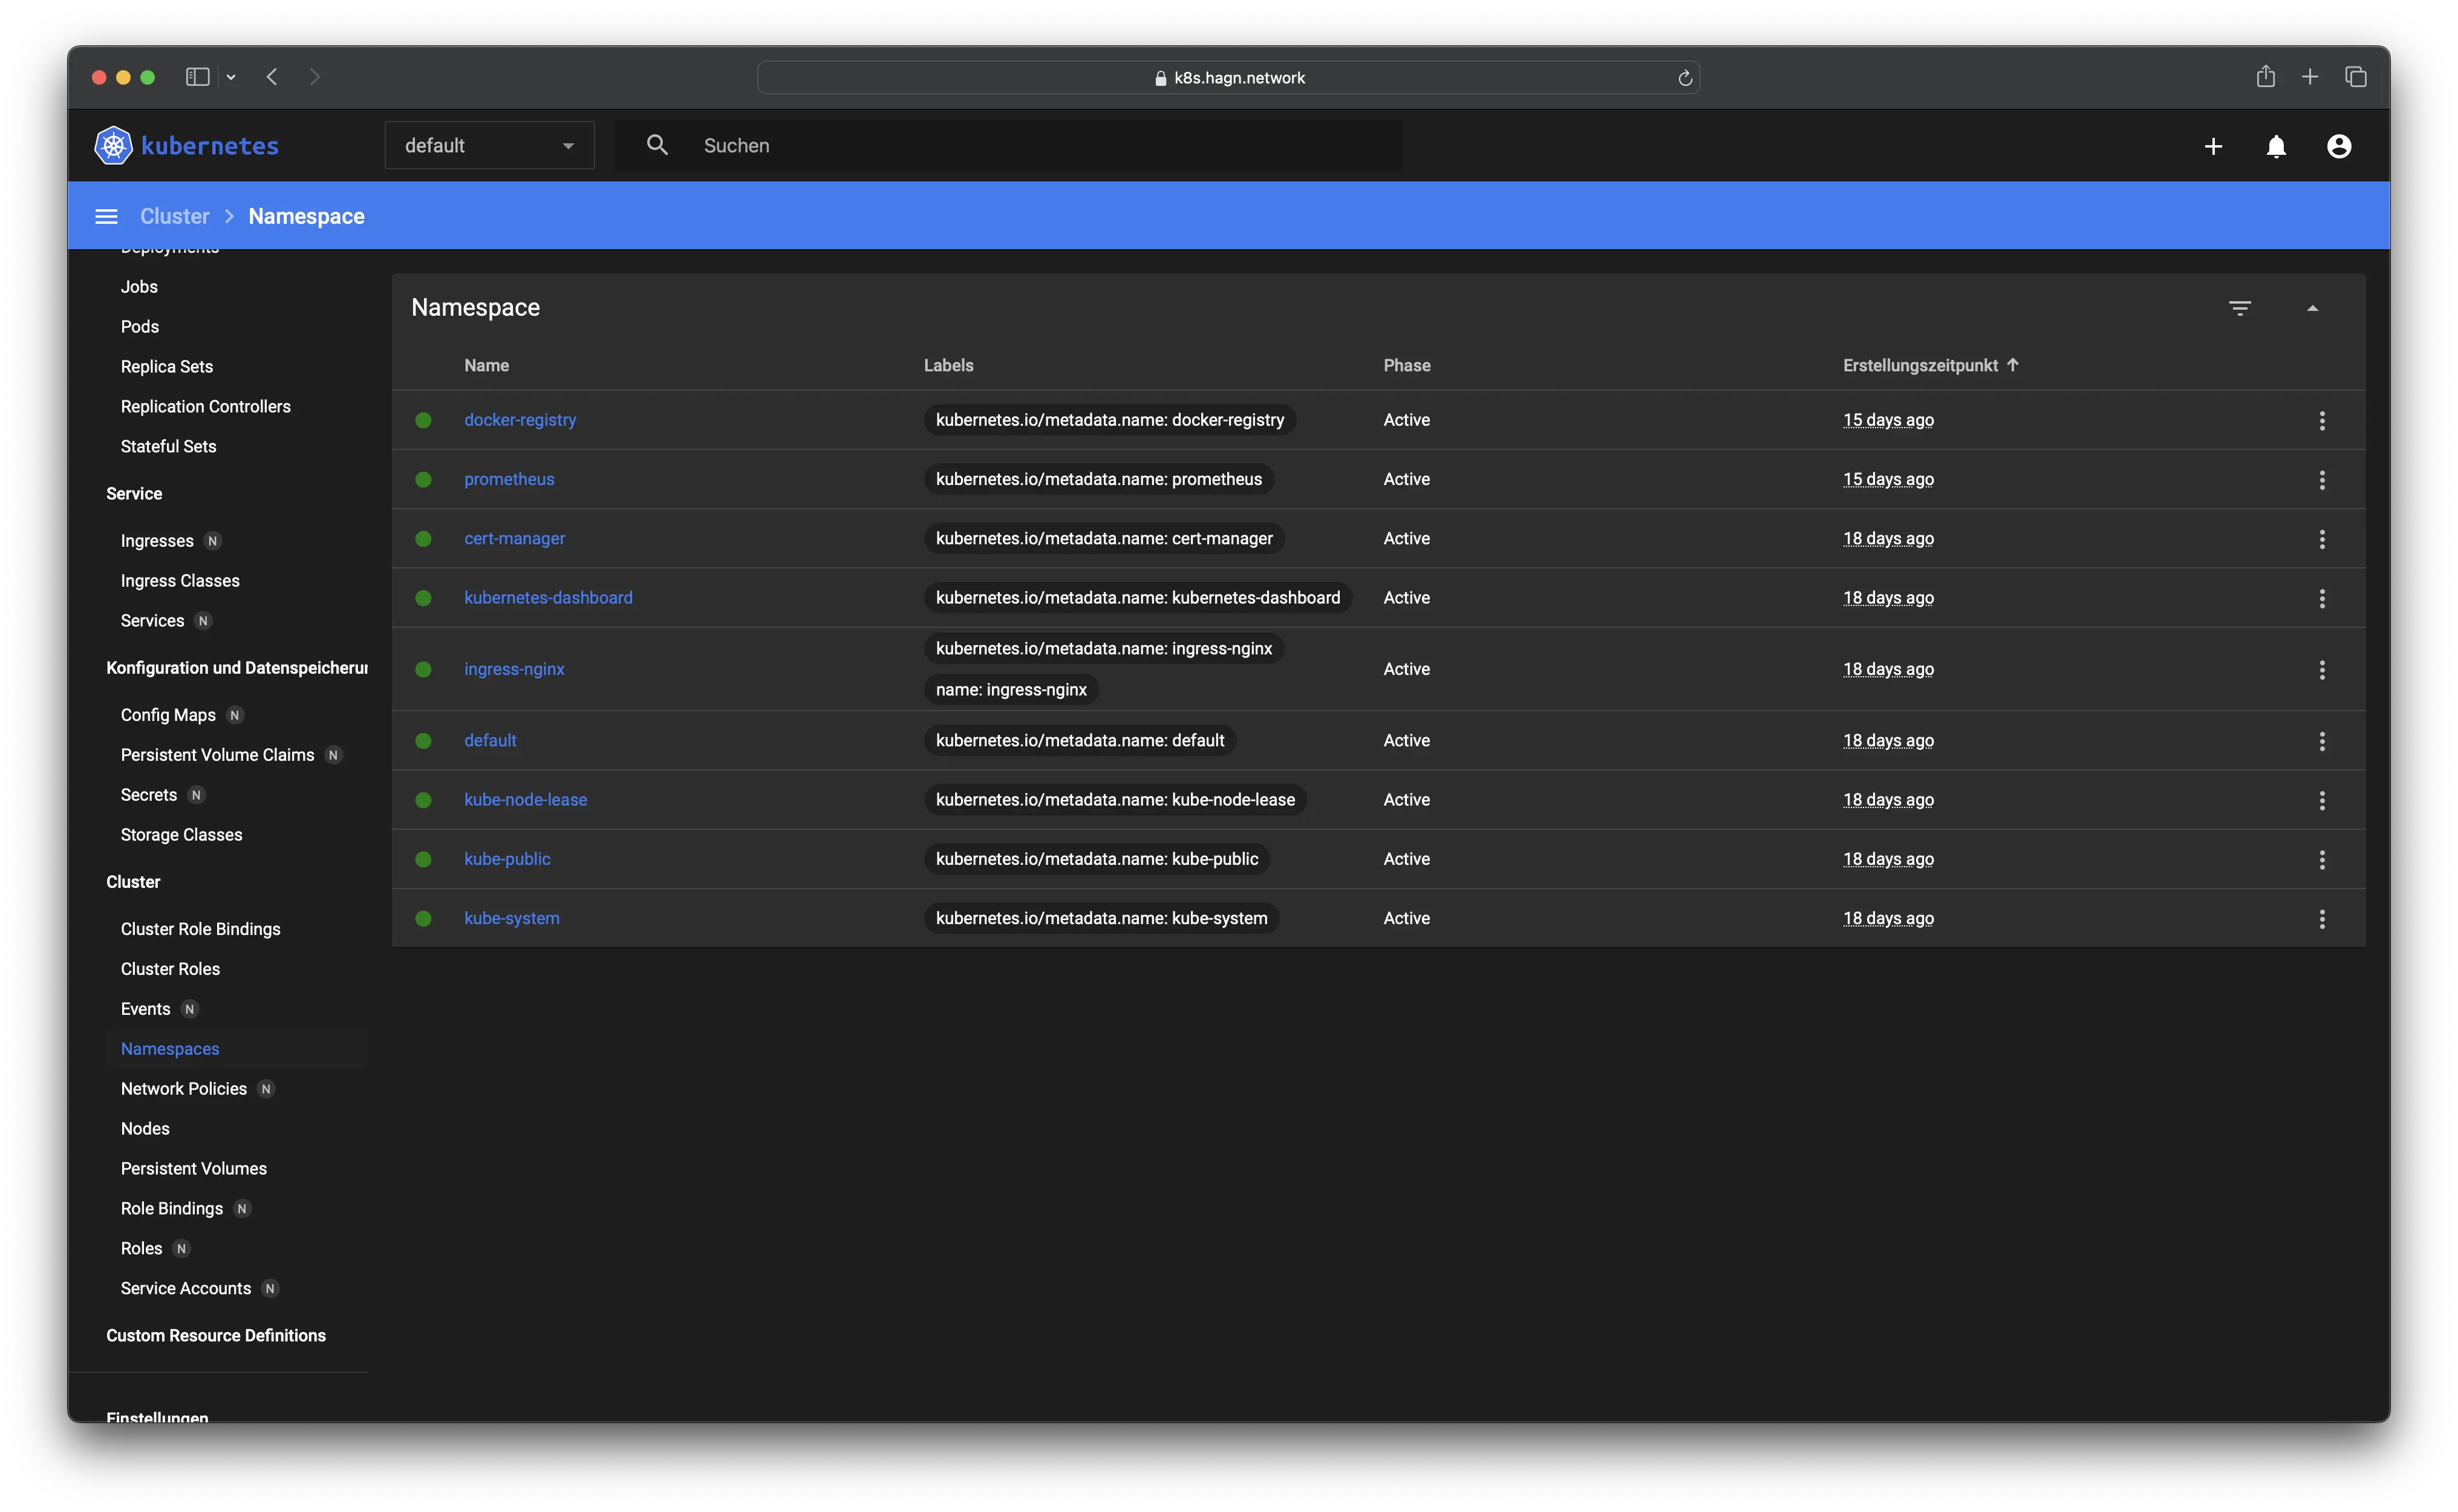Open the notifications bell
The width and height of the screenshot is (2458, 1512).
point(2276,146)
